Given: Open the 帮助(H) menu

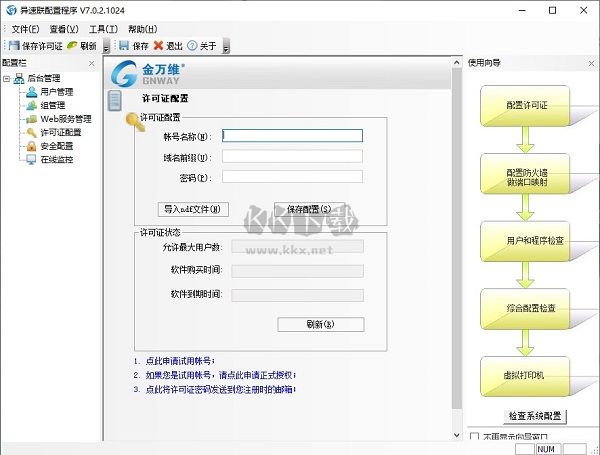Looking at the screenshot, I should click(x=142, y=29).
